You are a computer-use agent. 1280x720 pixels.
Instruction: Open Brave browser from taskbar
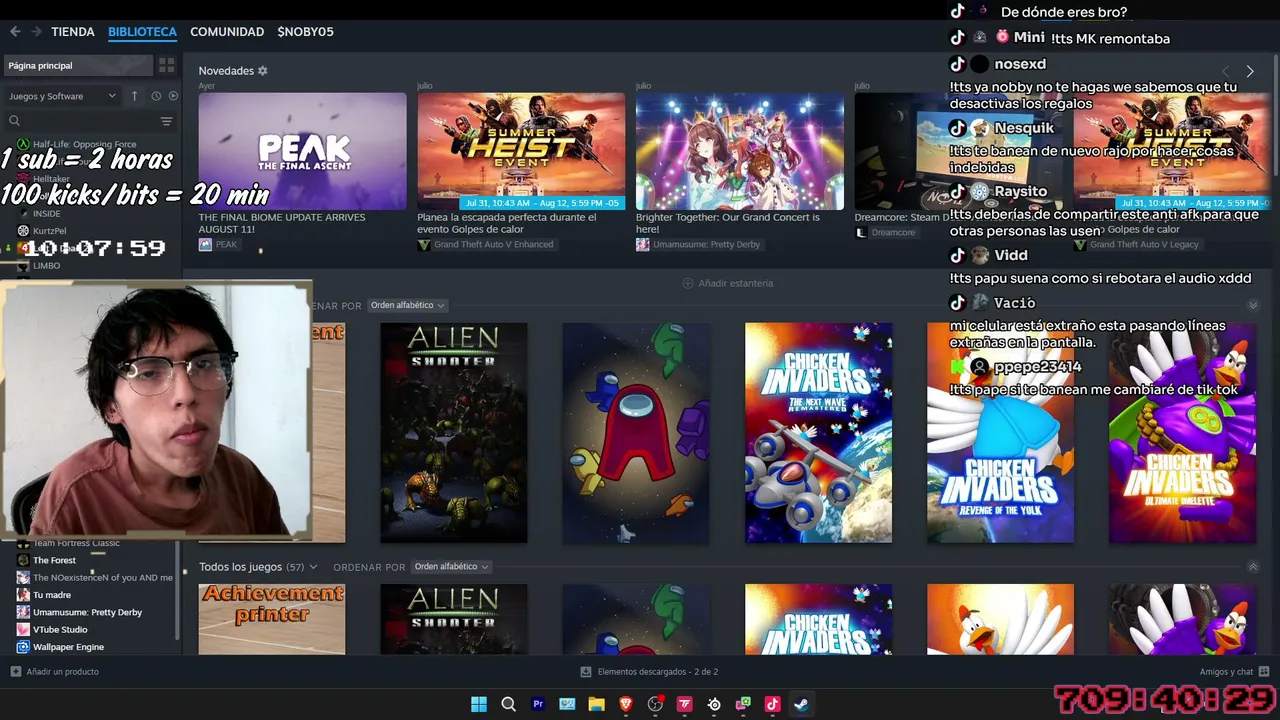coord(626,704)
